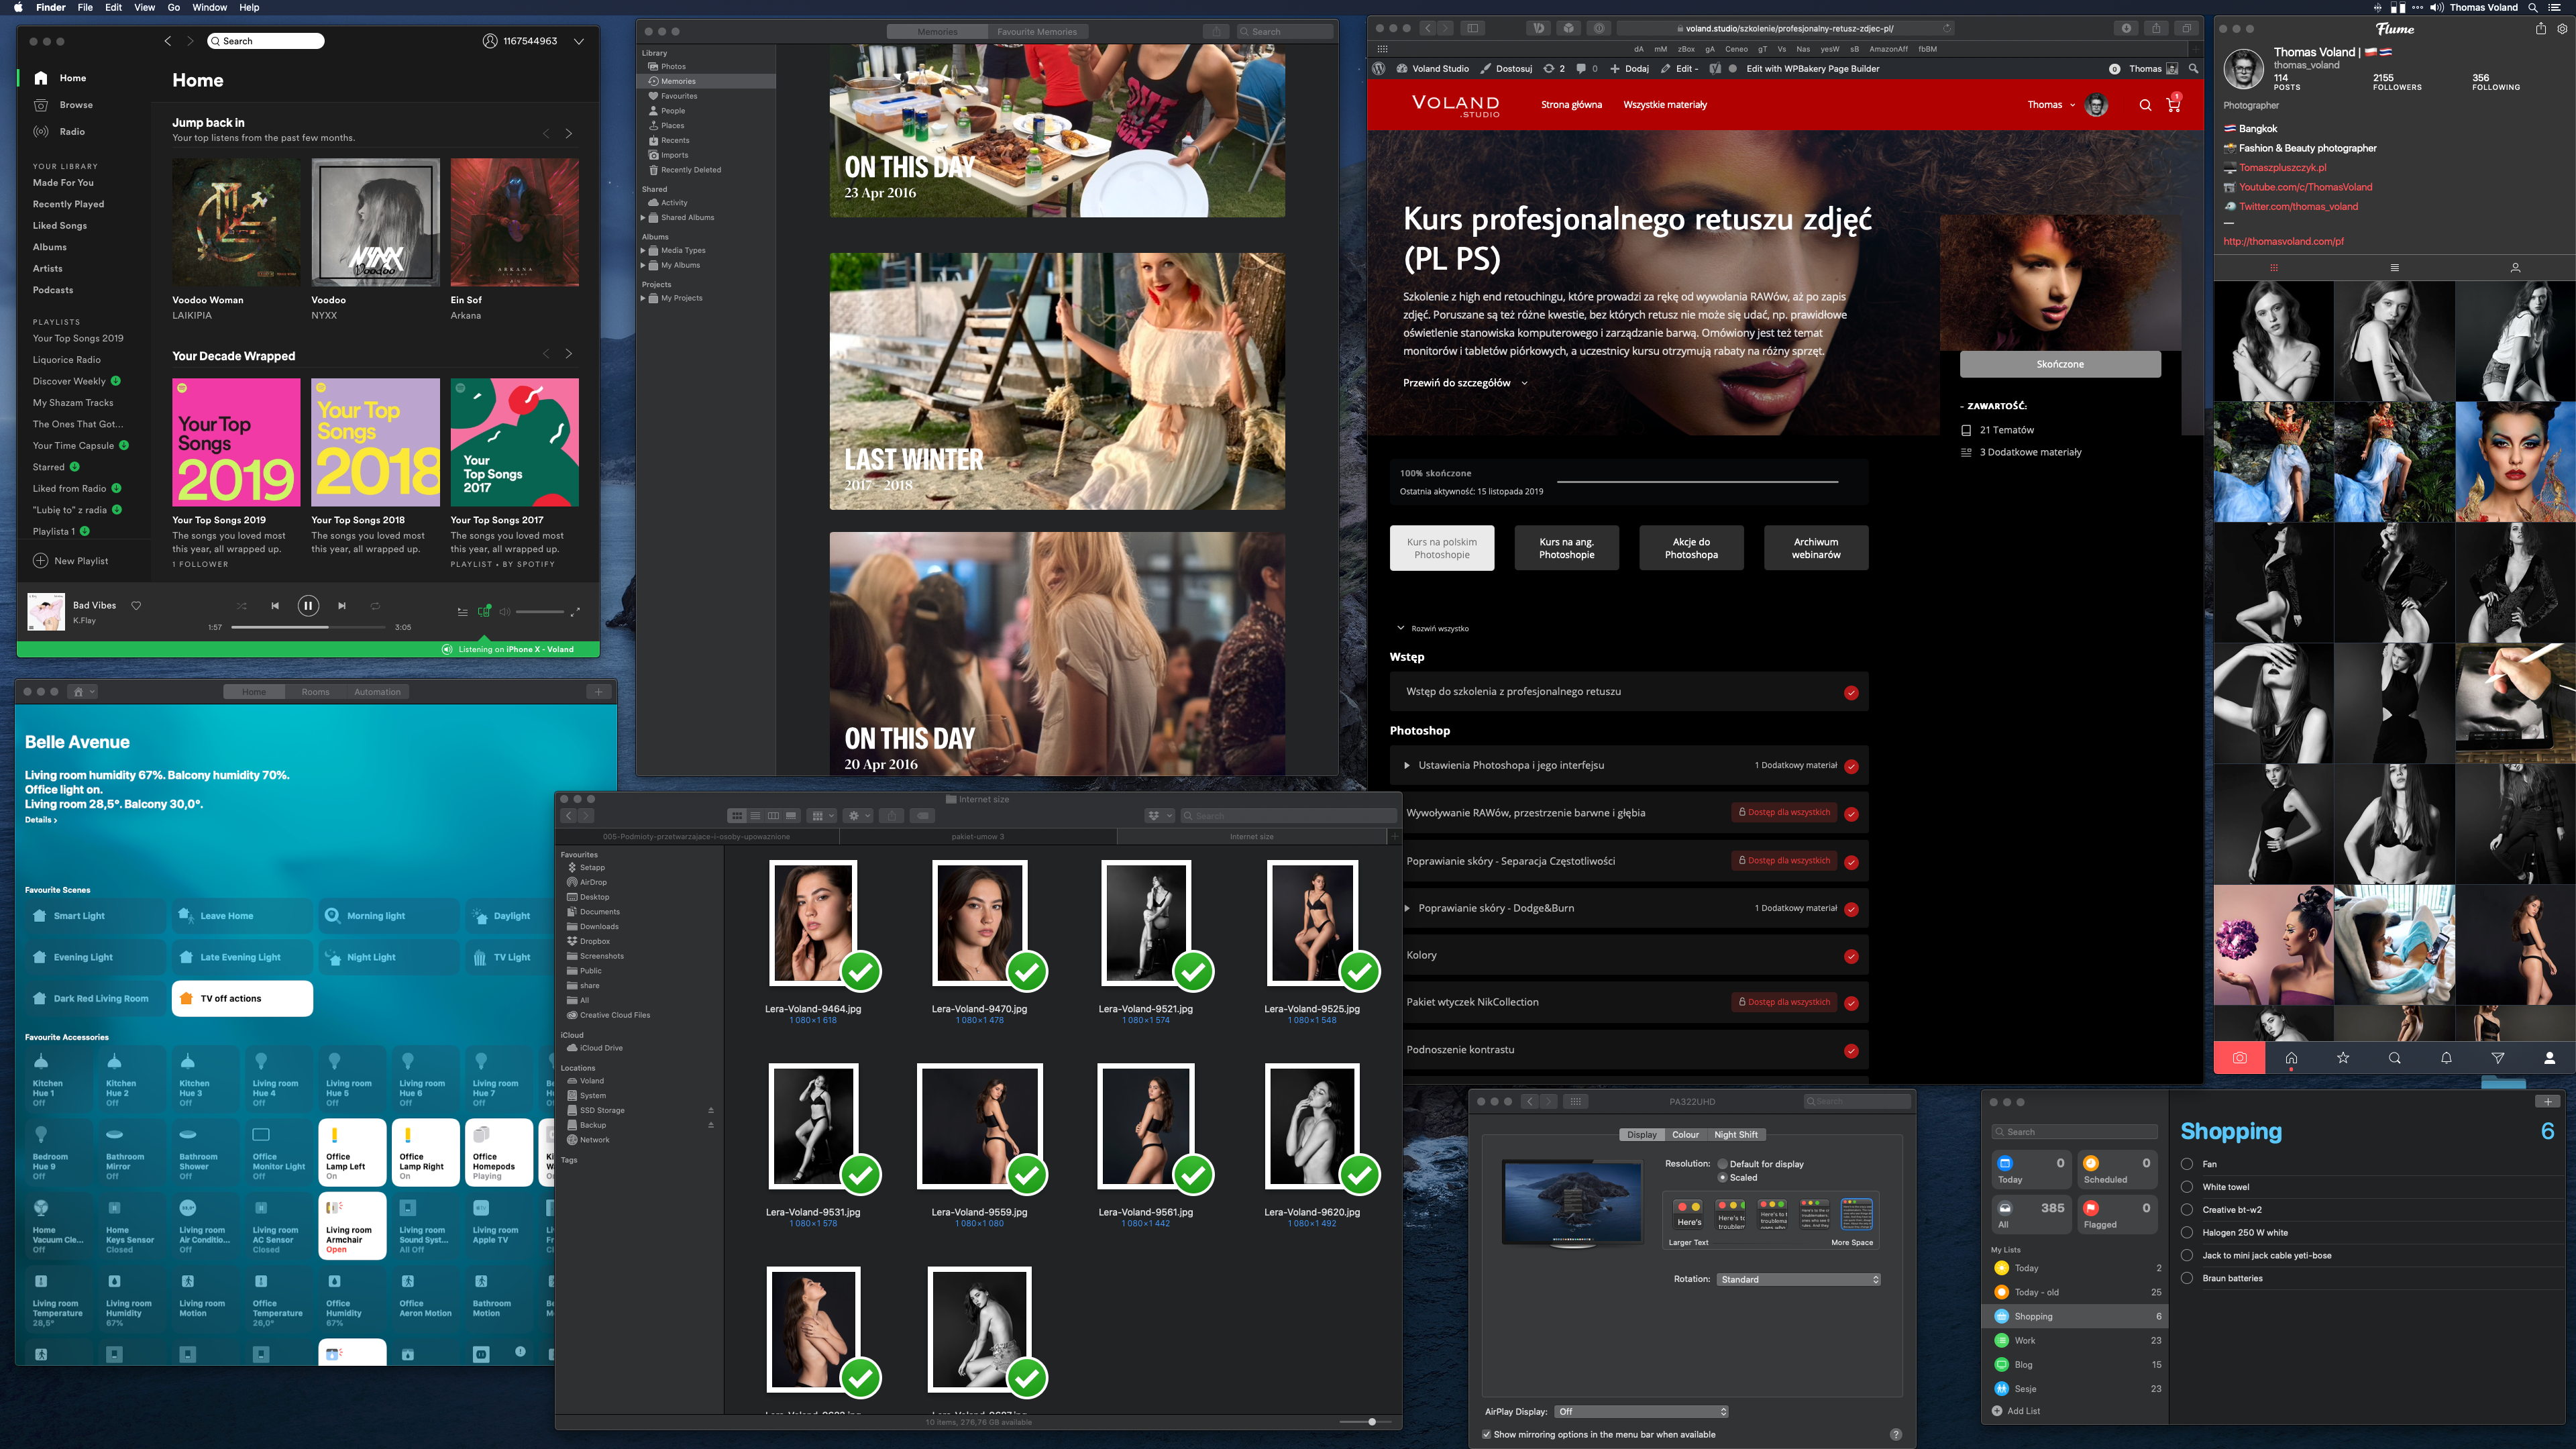This screenshot has height=1449, width=2576.
Task: Create a New Playlist in Spotify
Action: click(x=70, y=561)
